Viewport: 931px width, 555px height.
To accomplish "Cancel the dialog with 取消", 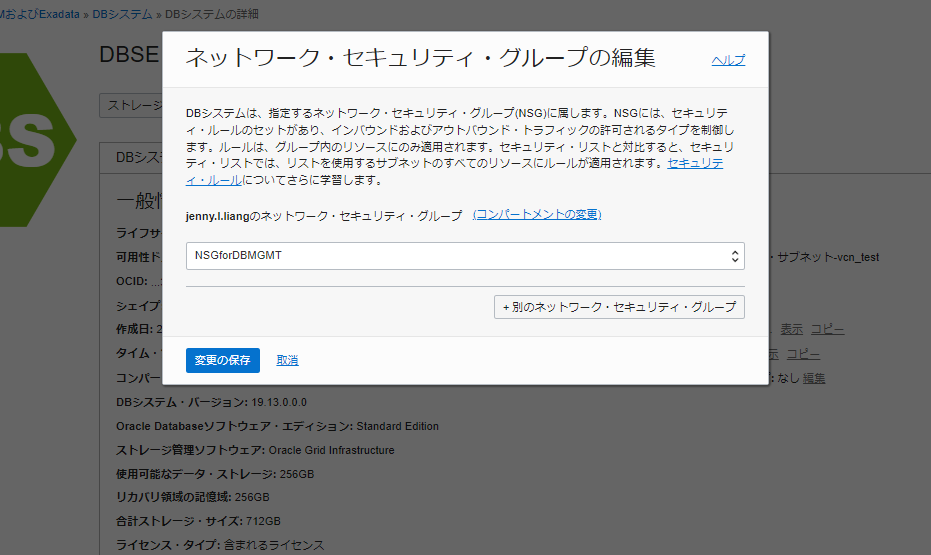I will pyautogui.click(x=287, y=360).
